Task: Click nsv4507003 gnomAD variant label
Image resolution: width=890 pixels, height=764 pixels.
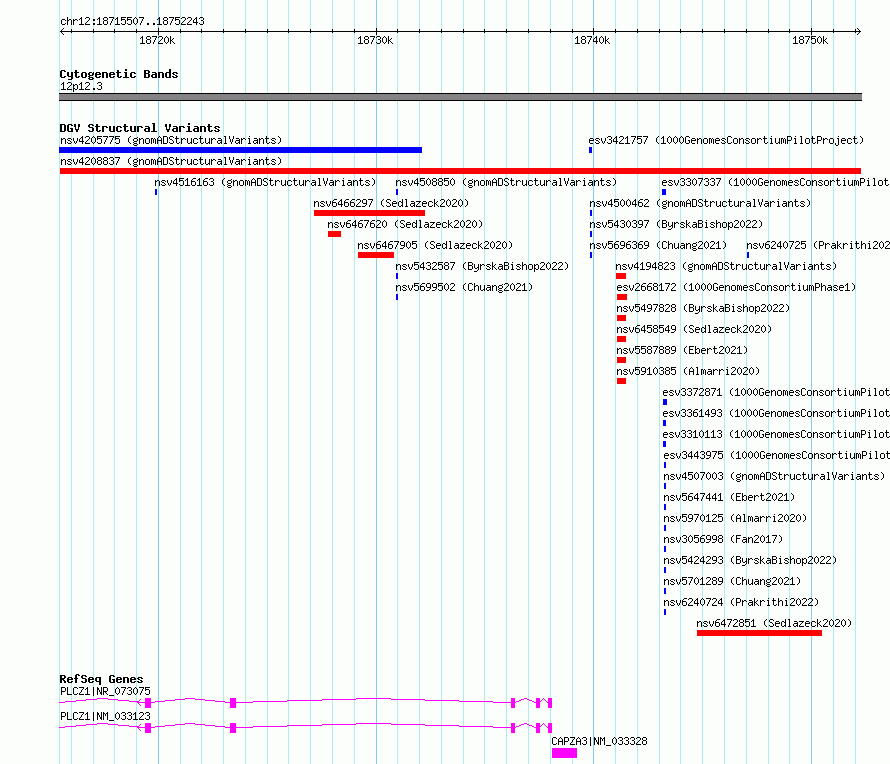Action: [x=774, y=476]
